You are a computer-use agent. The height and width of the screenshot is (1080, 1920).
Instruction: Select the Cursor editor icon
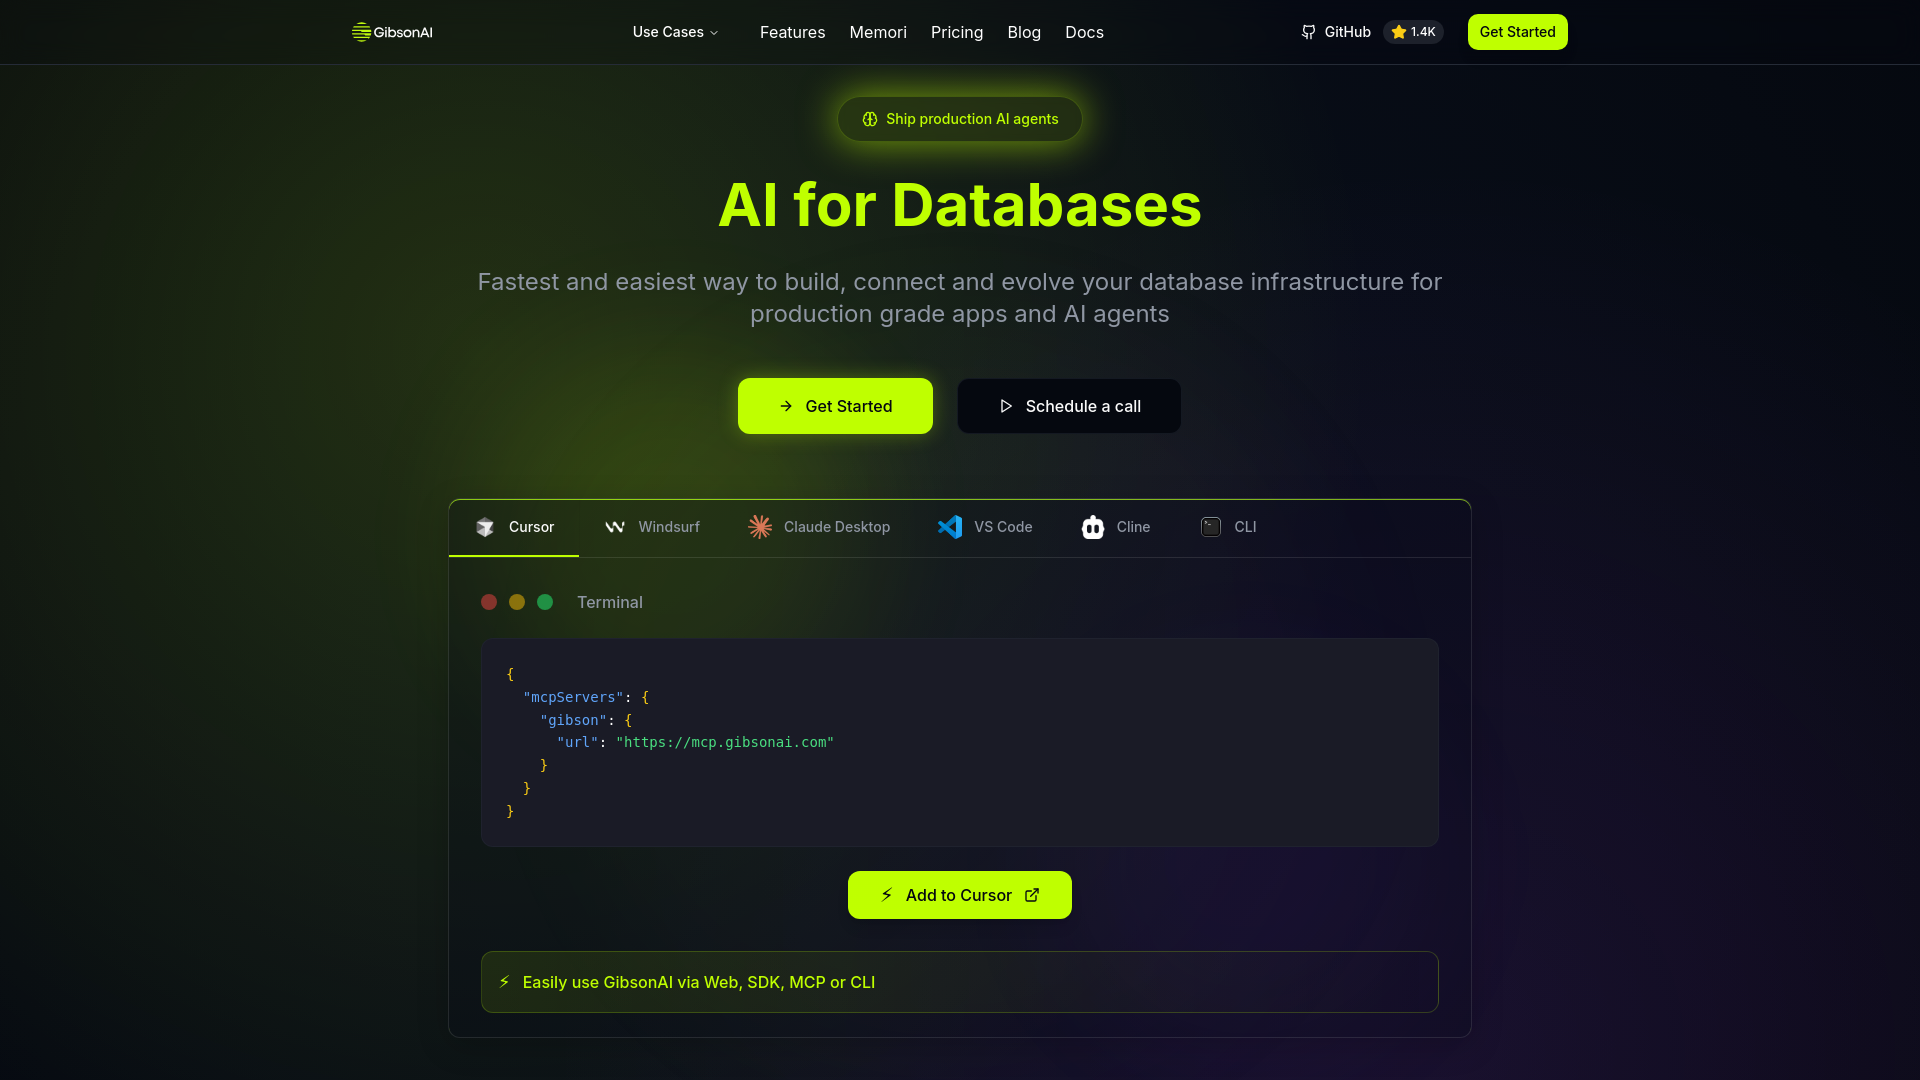tap(486, 527)
